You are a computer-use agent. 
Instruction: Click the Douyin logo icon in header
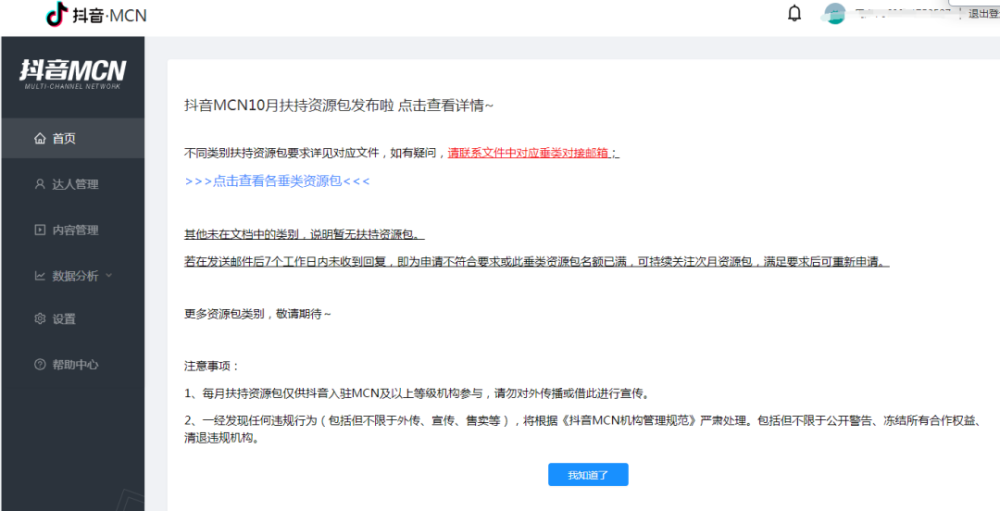(57, 14)
